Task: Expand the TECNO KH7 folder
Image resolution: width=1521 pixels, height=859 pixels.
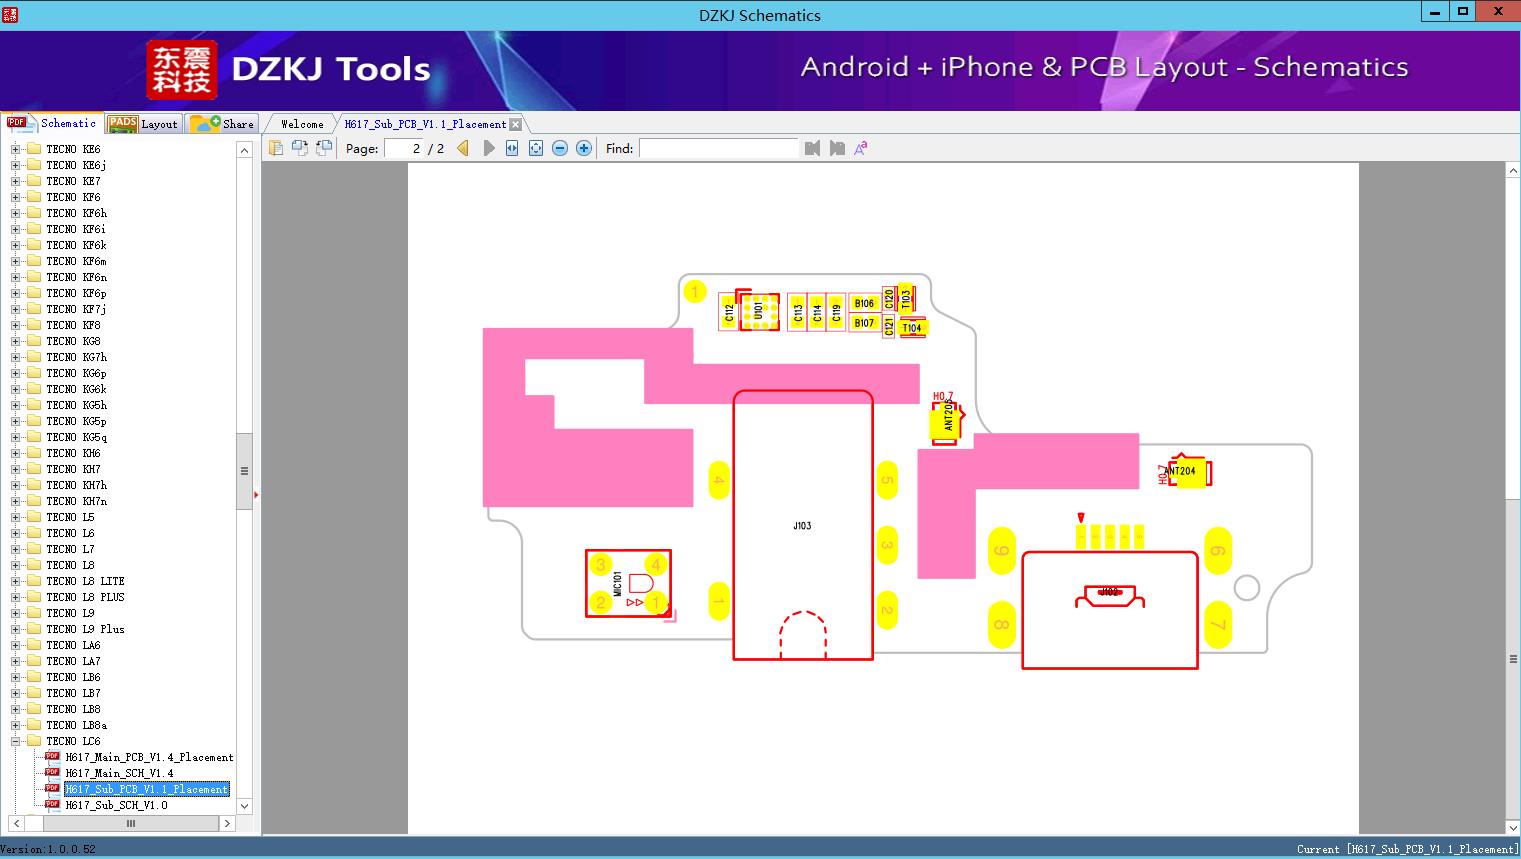Action: [x=15, y=469]
